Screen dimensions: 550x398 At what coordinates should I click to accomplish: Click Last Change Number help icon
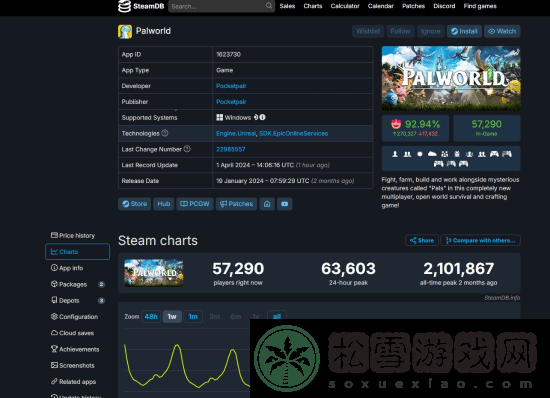(187, 149)
